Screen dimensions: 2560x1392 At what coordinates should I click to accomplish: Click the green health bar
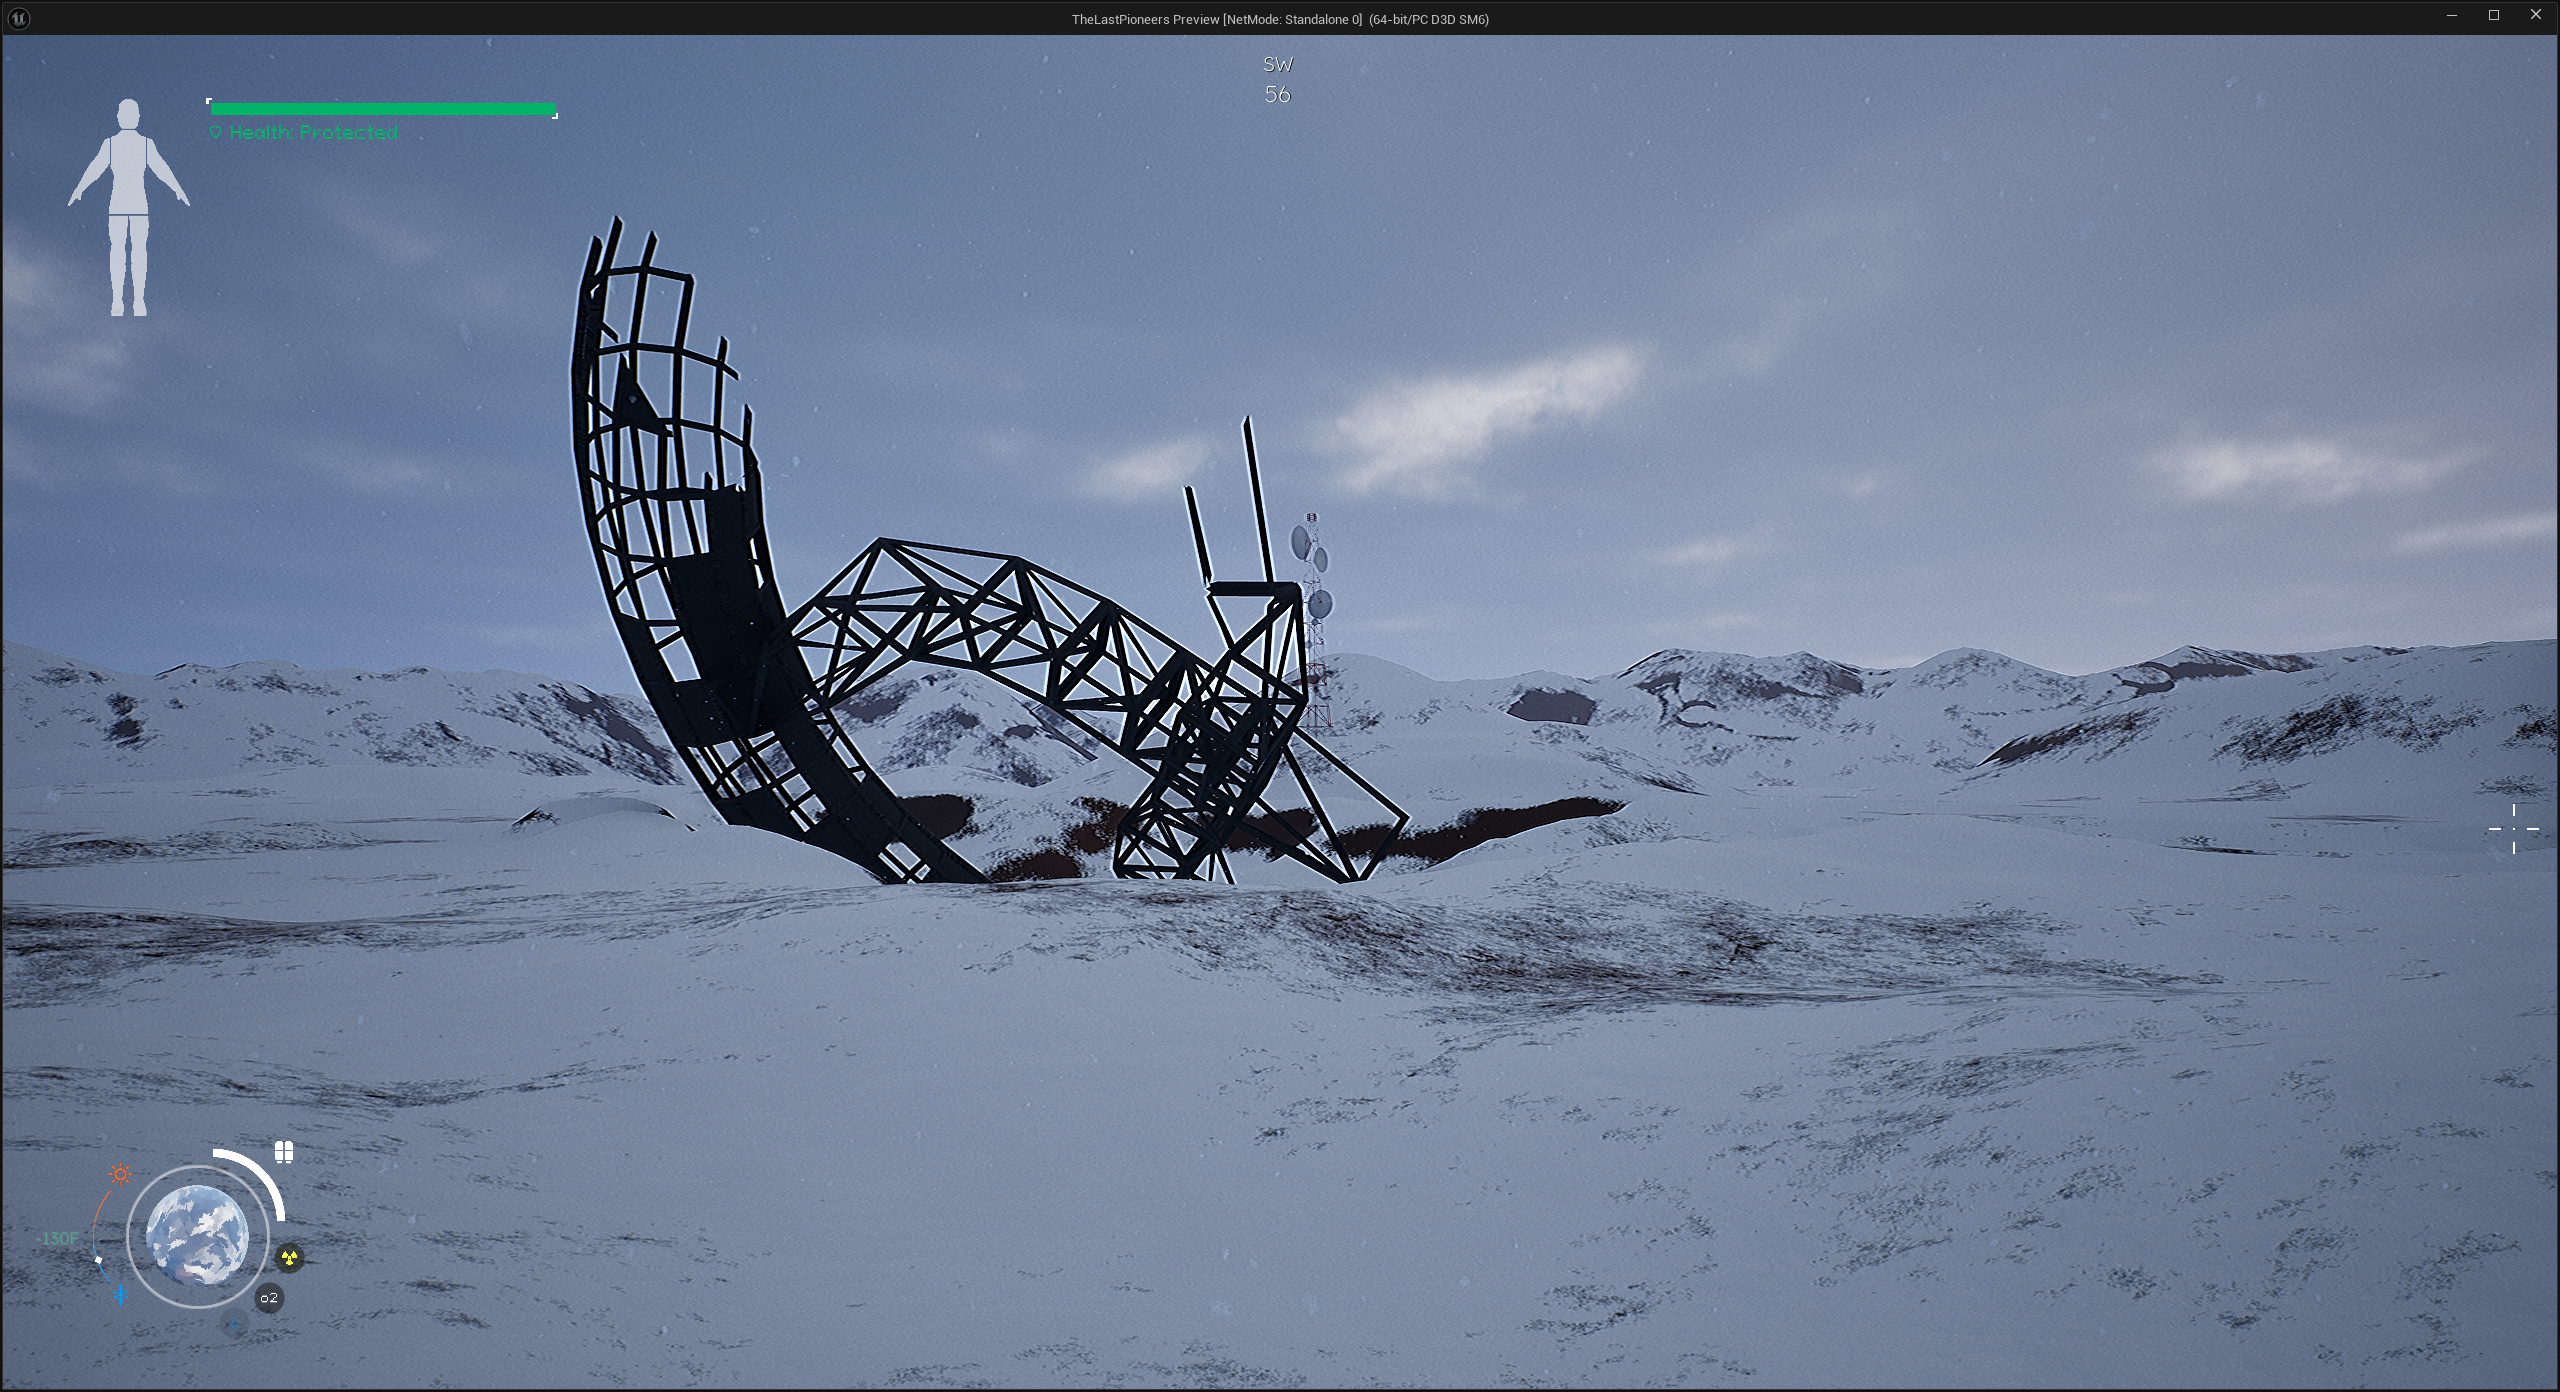[x=383, y=109]
